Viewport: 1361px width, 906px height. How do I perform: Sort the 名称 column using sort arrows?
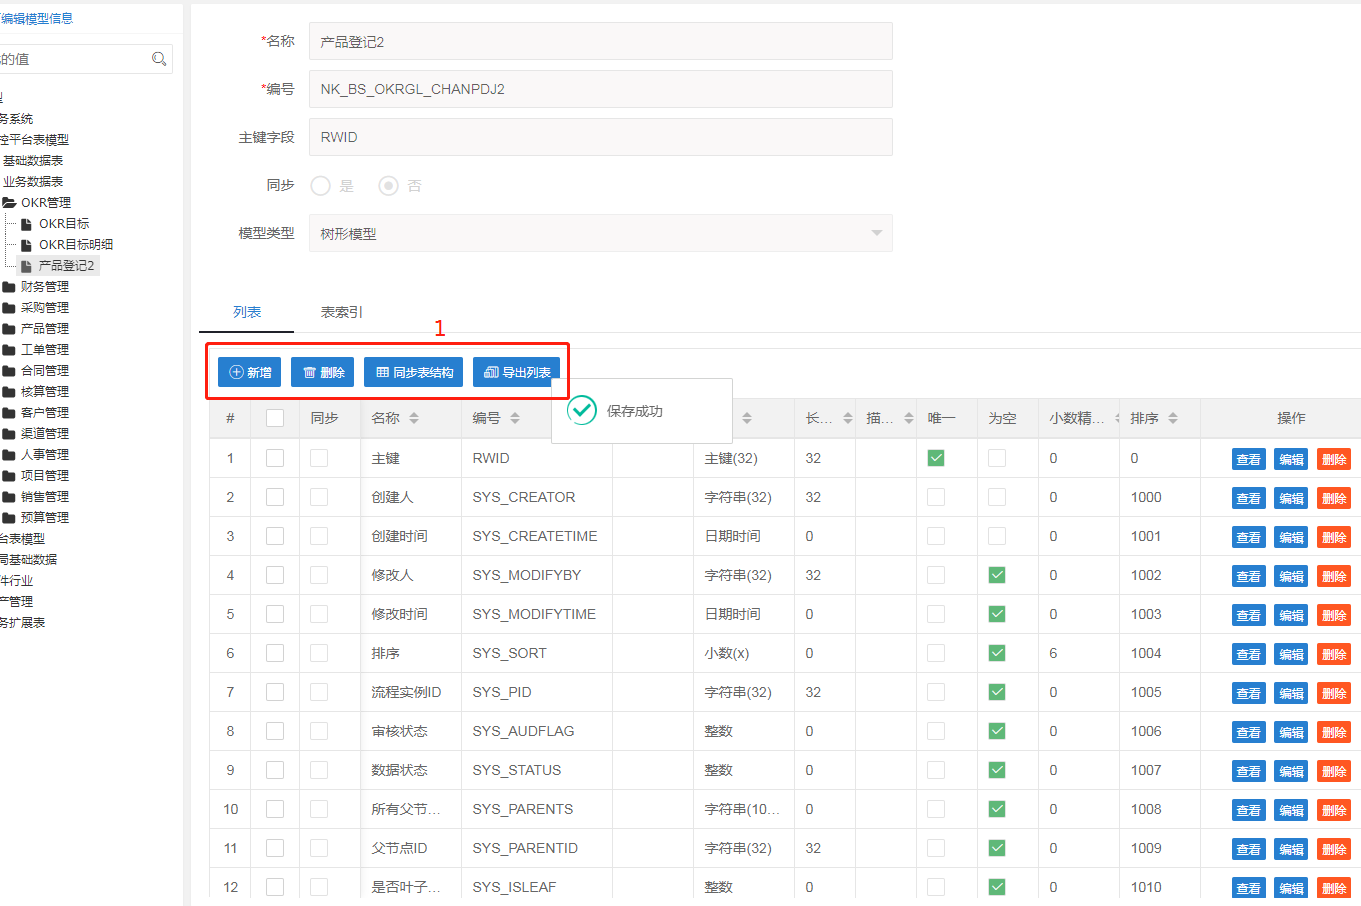pos(414,418)
